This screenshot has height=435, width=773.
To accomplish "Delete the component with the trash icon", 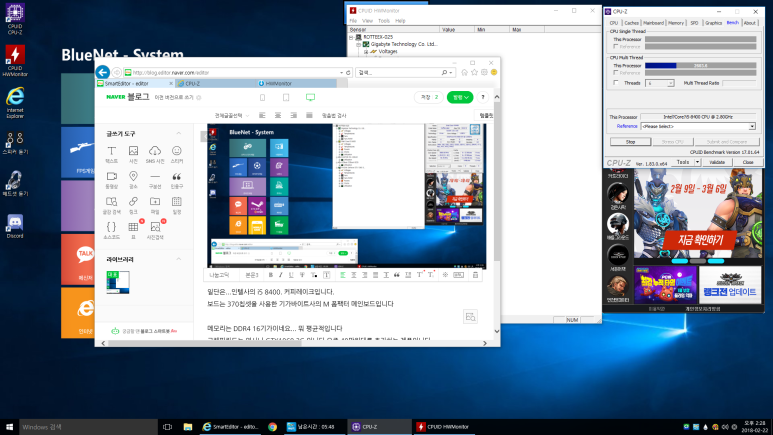I will (x=475, y=275).
